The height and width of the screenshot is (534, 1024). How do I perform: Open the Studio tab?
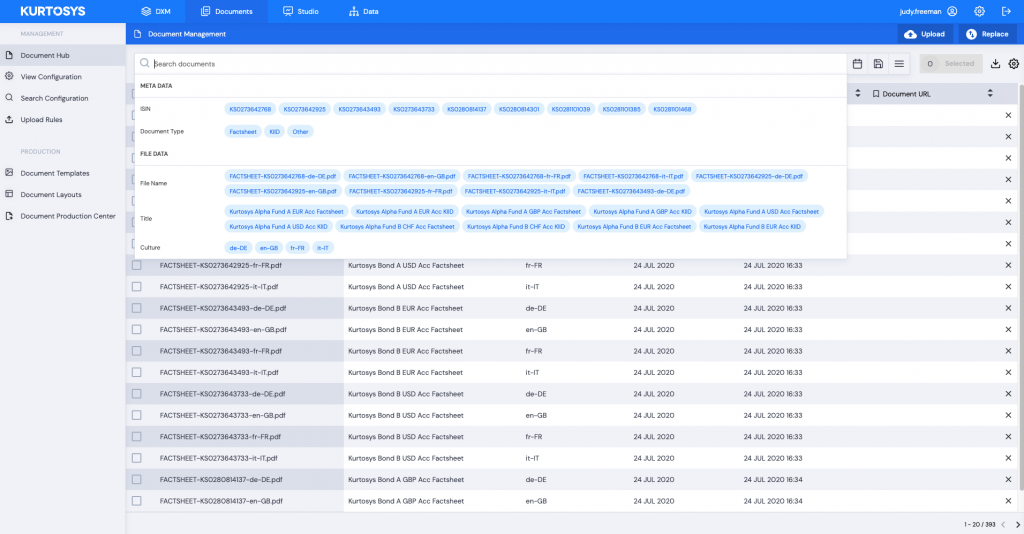(300, 11)
